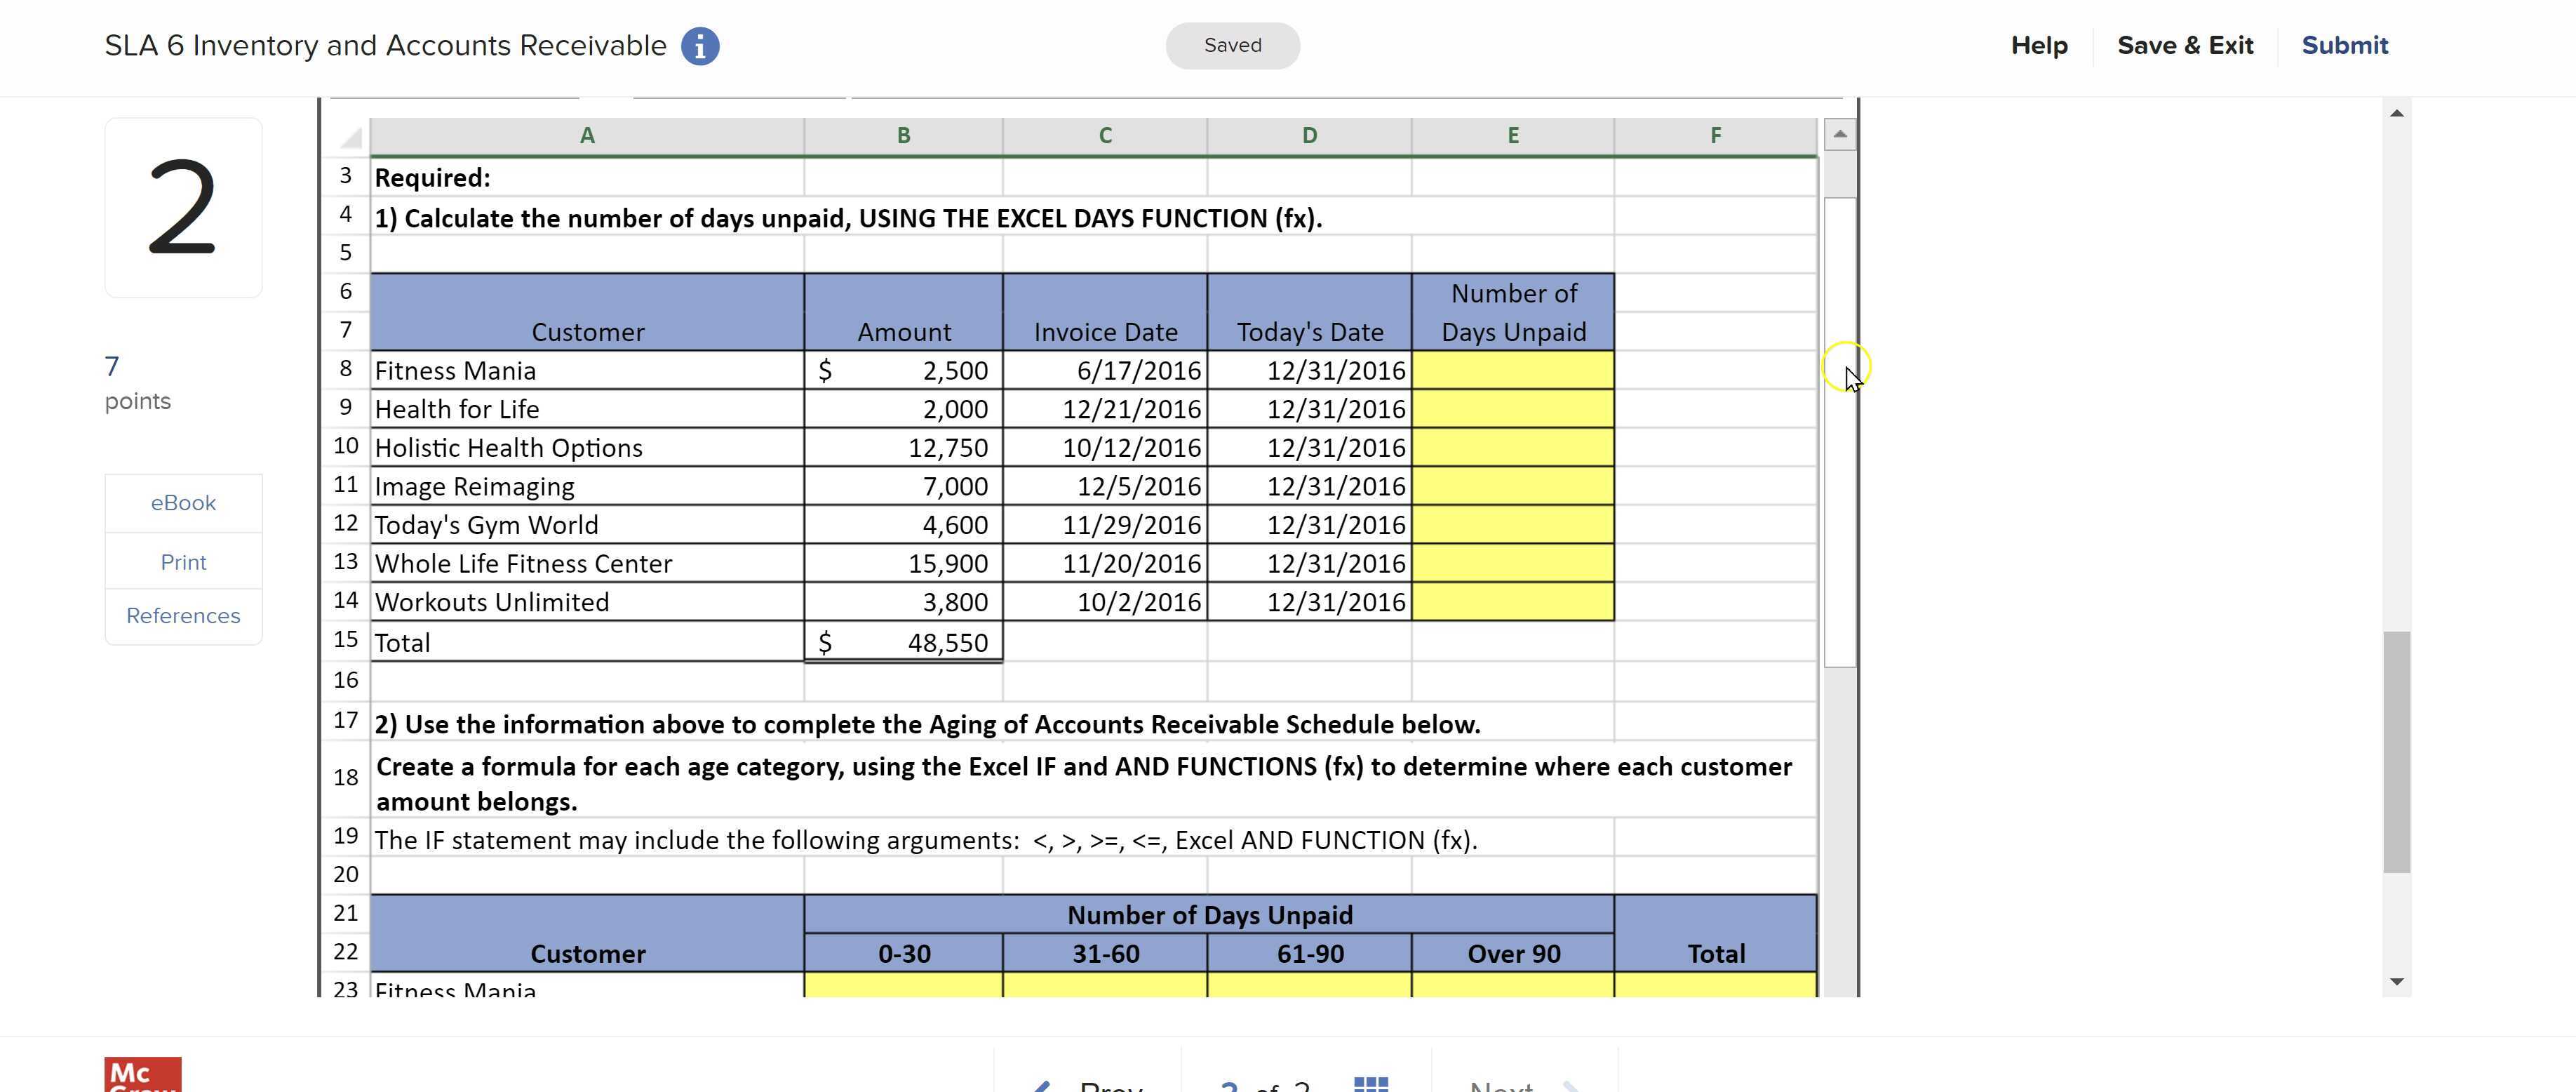Open the References panel
Viewport: 2576px width, 1092px height.
[x=183, y=616]
